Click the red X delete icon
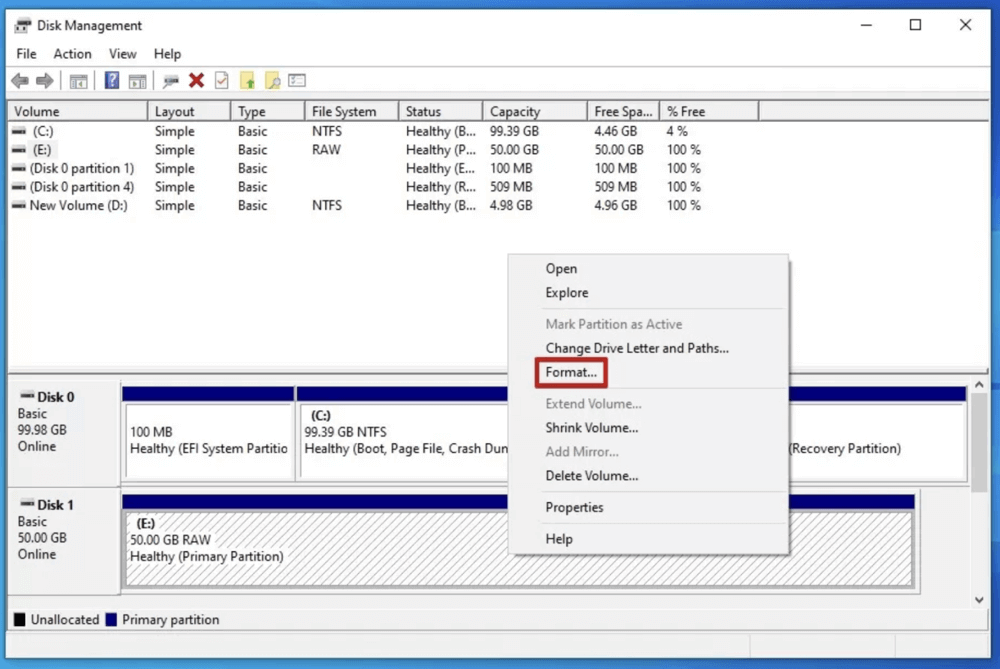The image size is (1000, 669). (196, 80)
